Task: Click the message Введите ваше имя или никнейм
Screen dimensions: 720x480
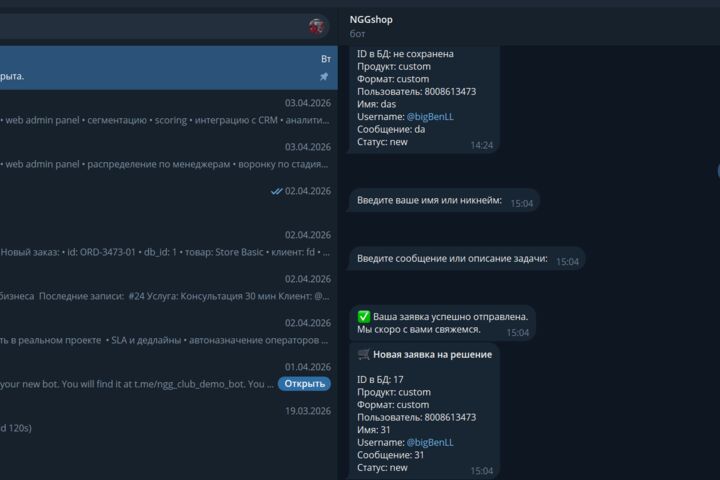Action: (x=444, y=200)
